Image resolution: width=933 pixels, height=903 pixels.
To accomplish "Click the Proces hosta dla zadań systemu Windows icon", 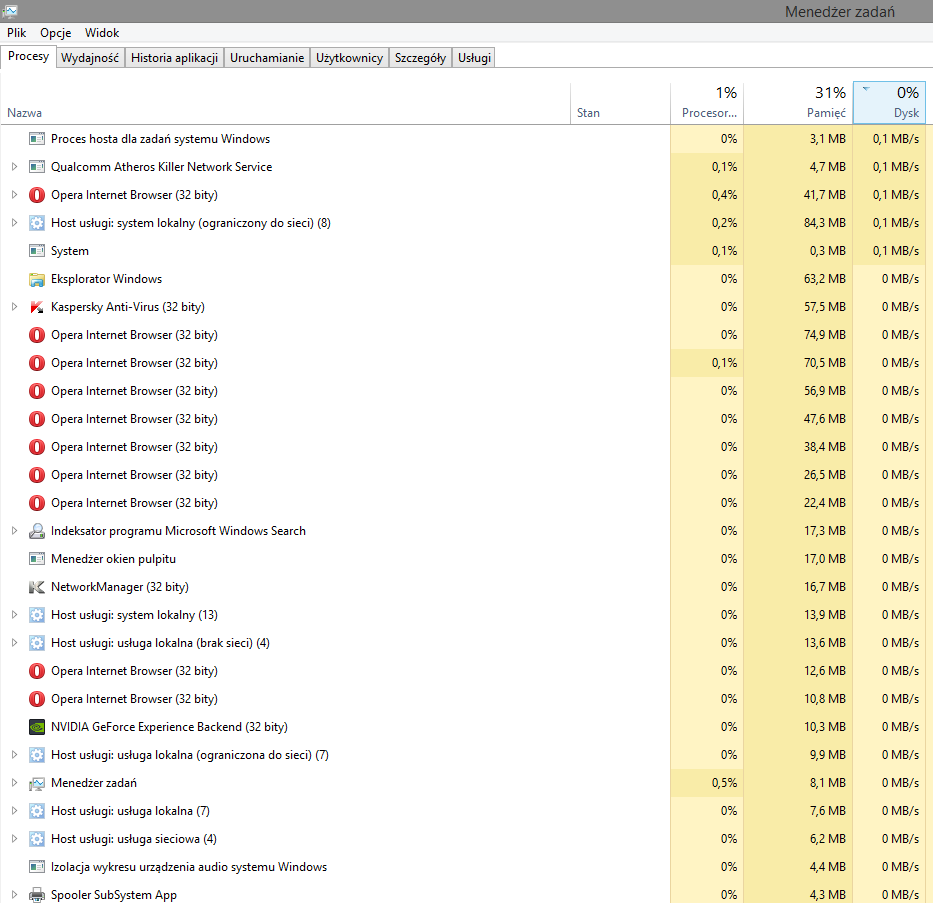I will pyautogui.click(x=37, y=139).
